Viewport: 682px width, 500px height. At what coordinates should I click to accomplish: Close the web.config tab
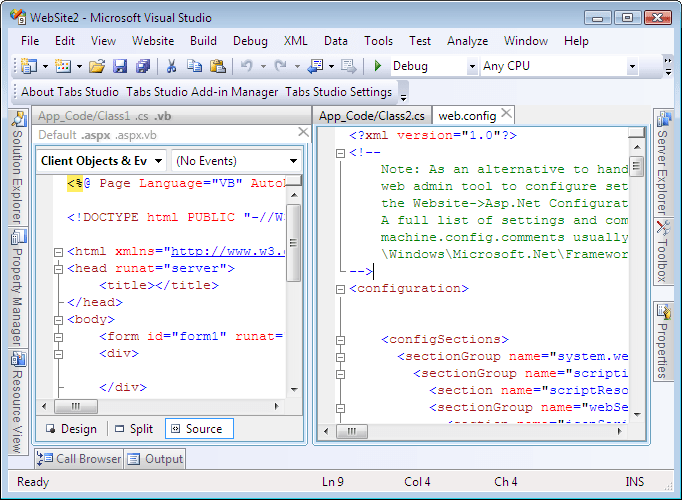tap(506, 113)
